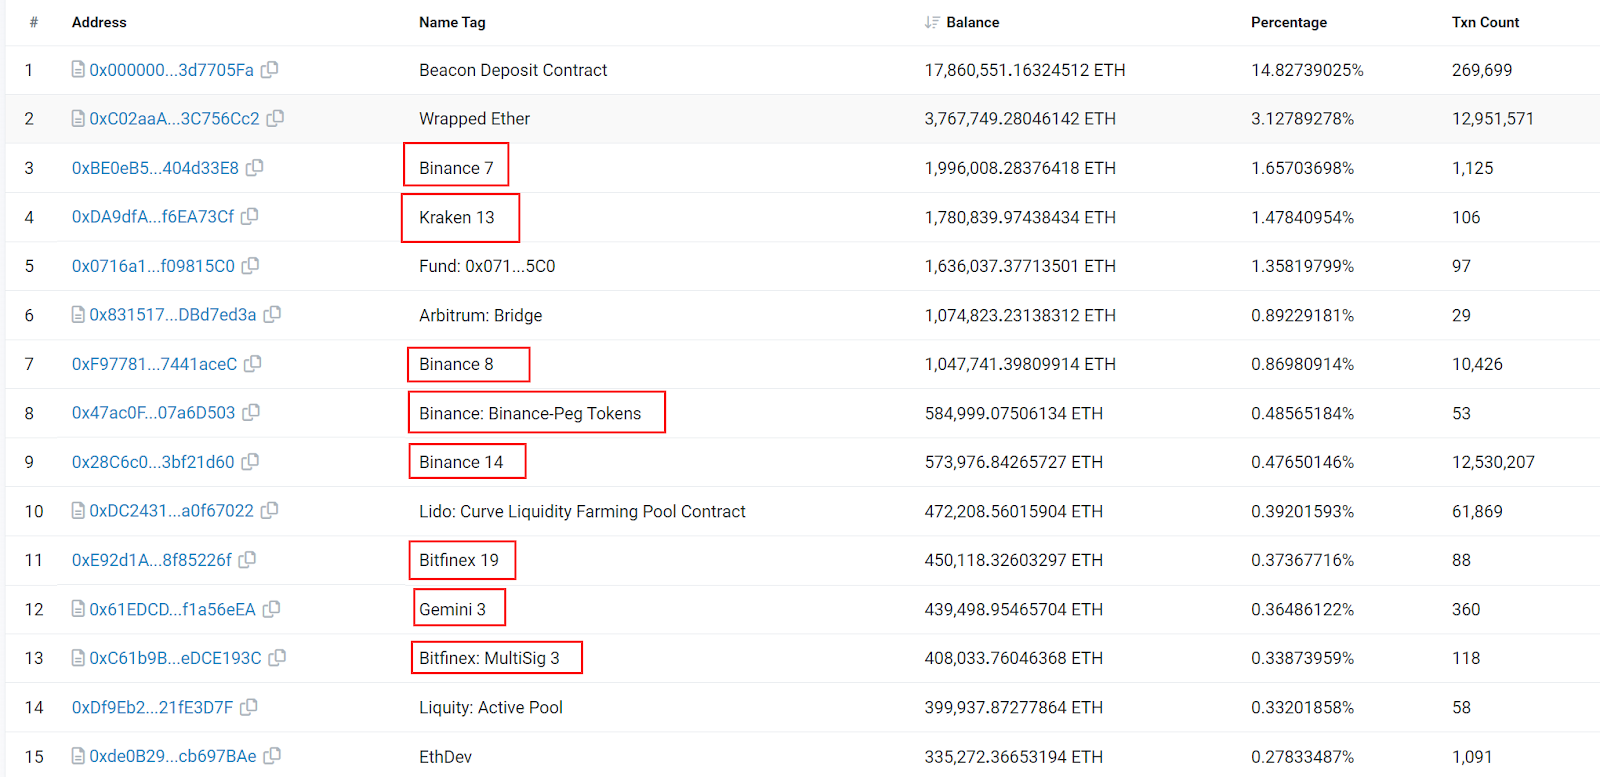Open address 0x47ac0F...07a6D503 Binance-Peg Tokens
This screenshot has width=1600, height=777.
coord(153,412)
